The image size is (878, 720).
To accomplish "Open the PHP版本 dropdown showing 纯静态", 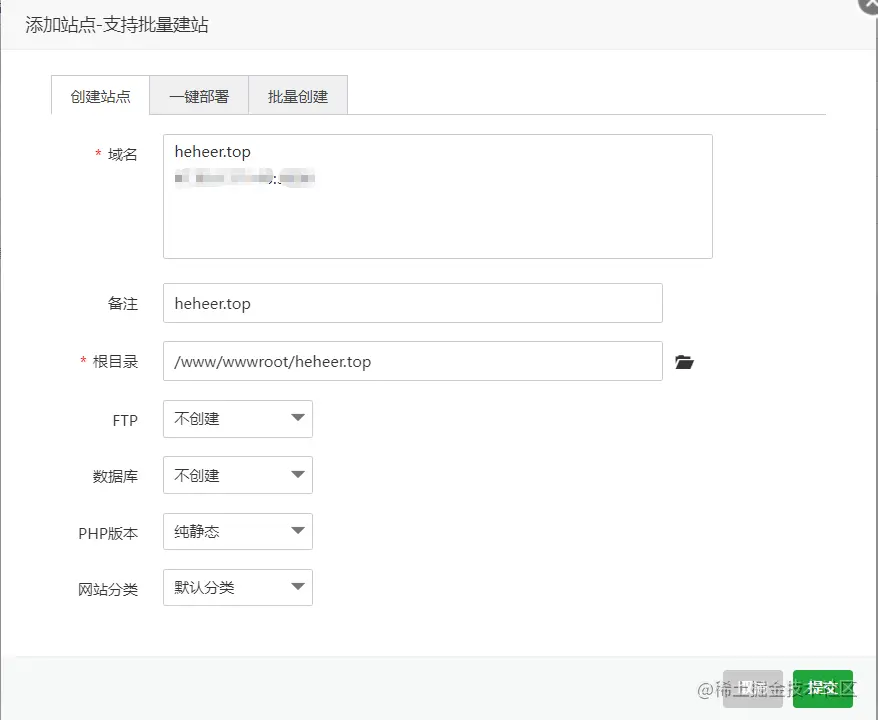I will tap(238, 531).
